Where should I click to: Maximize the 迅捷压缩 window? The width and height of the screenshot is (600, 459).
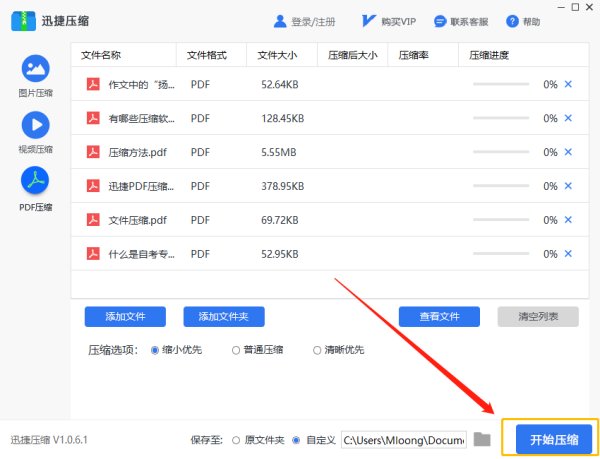[576, 7]
